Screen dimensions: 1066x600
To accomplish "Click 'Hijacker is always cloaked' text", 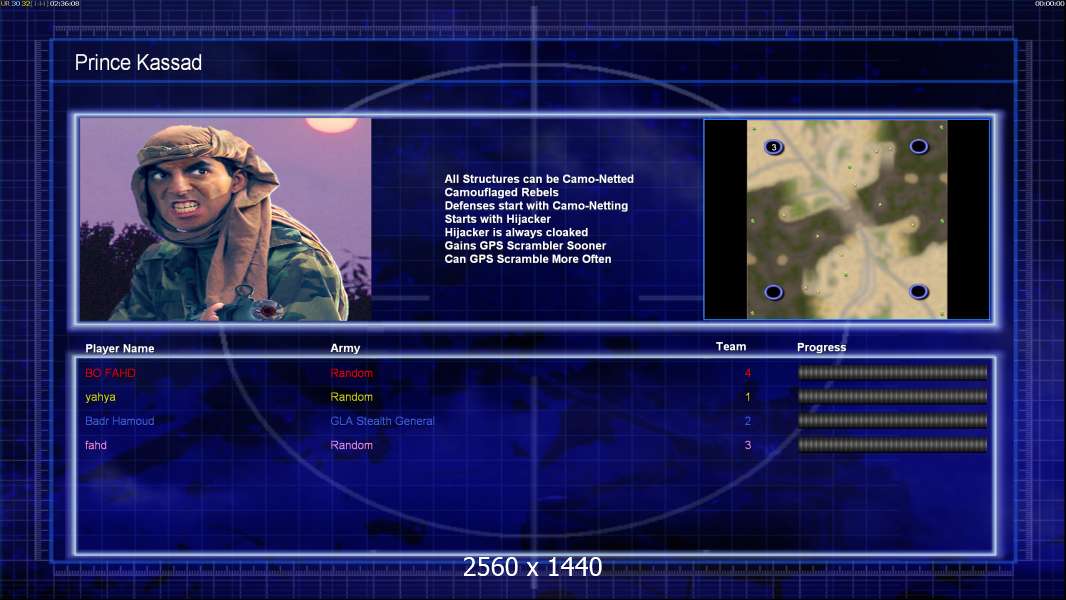I will [x=516, y=232].
